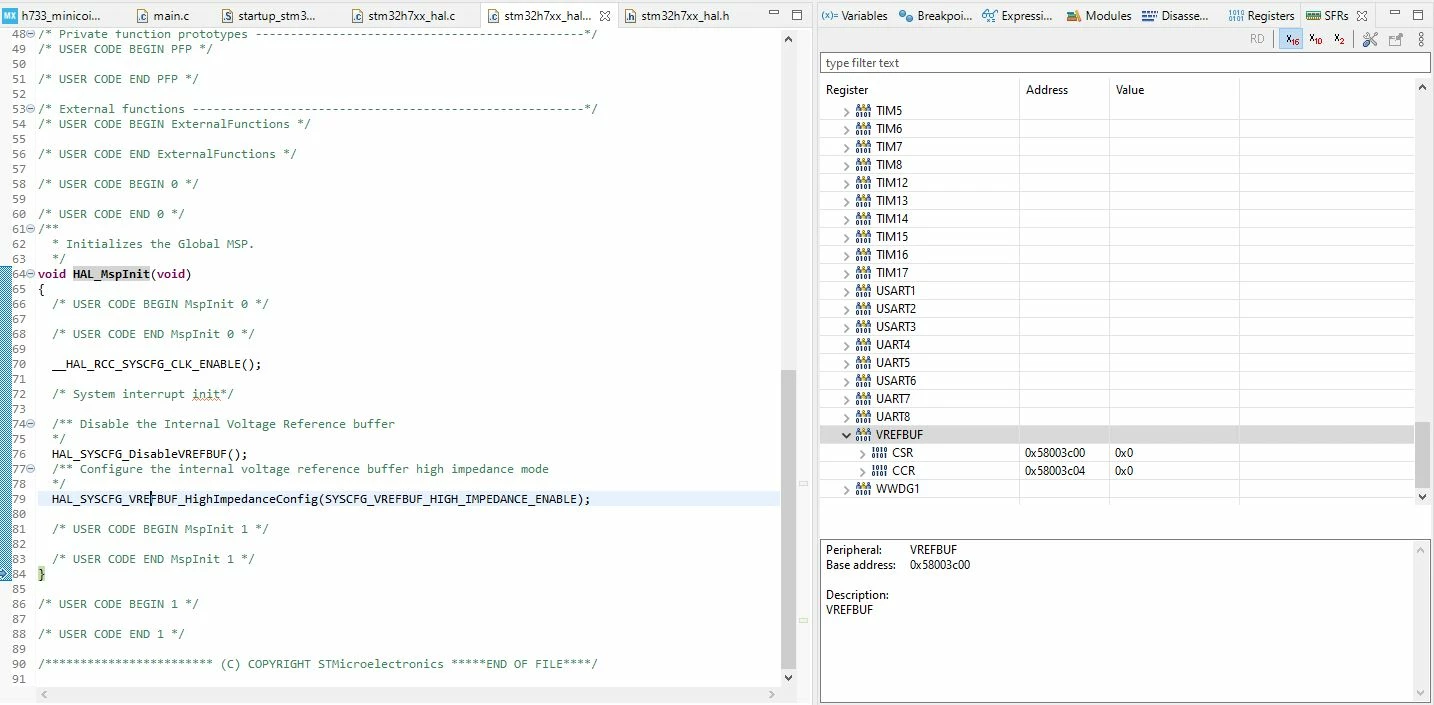Image resolution: width=1434 pixels, height=705 pixels.
Task: Open the Modules tab
Action: click(x=1099, y=16)
